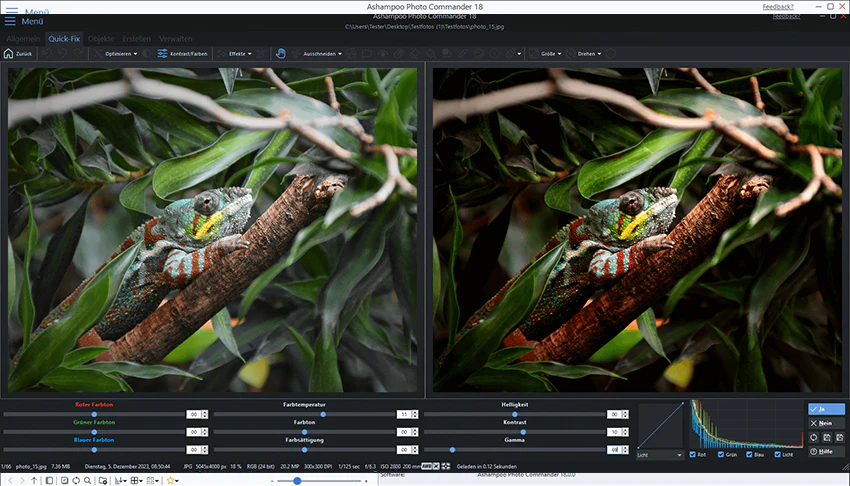This screenshot has height=486, width=850.
Task: Click the Farbtemperatur value input field
Action: (x=404, y=414)
